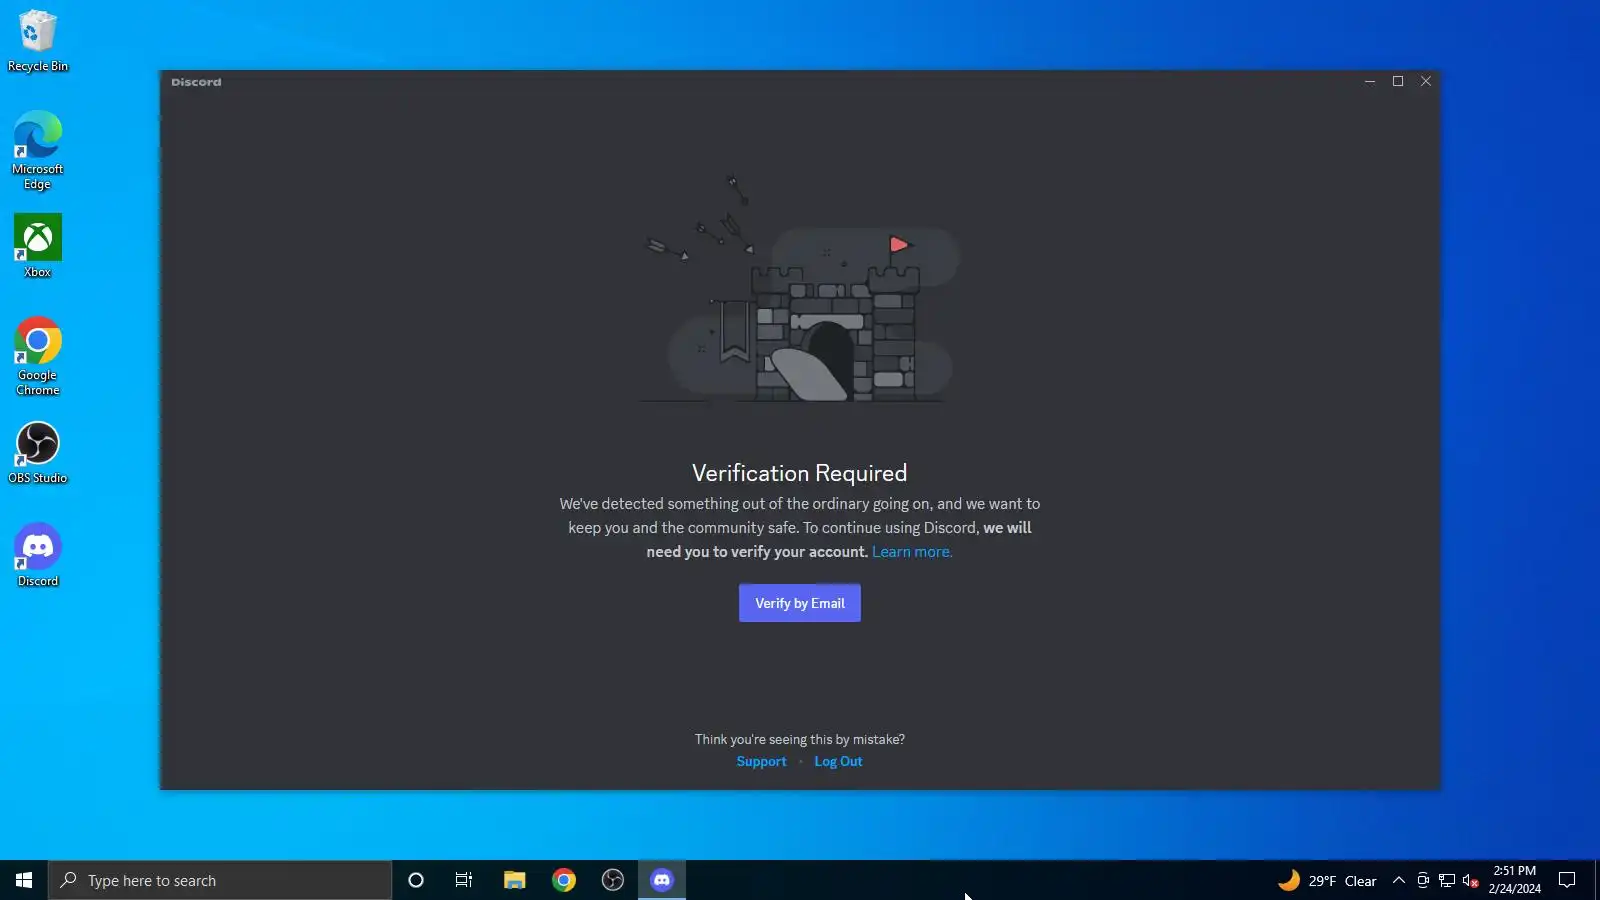Image resolution: width=1600 pixels, height=900 pixels.
Task: Select the Microsoft Edge desktop shortcut
Action: tap(38, 150)
